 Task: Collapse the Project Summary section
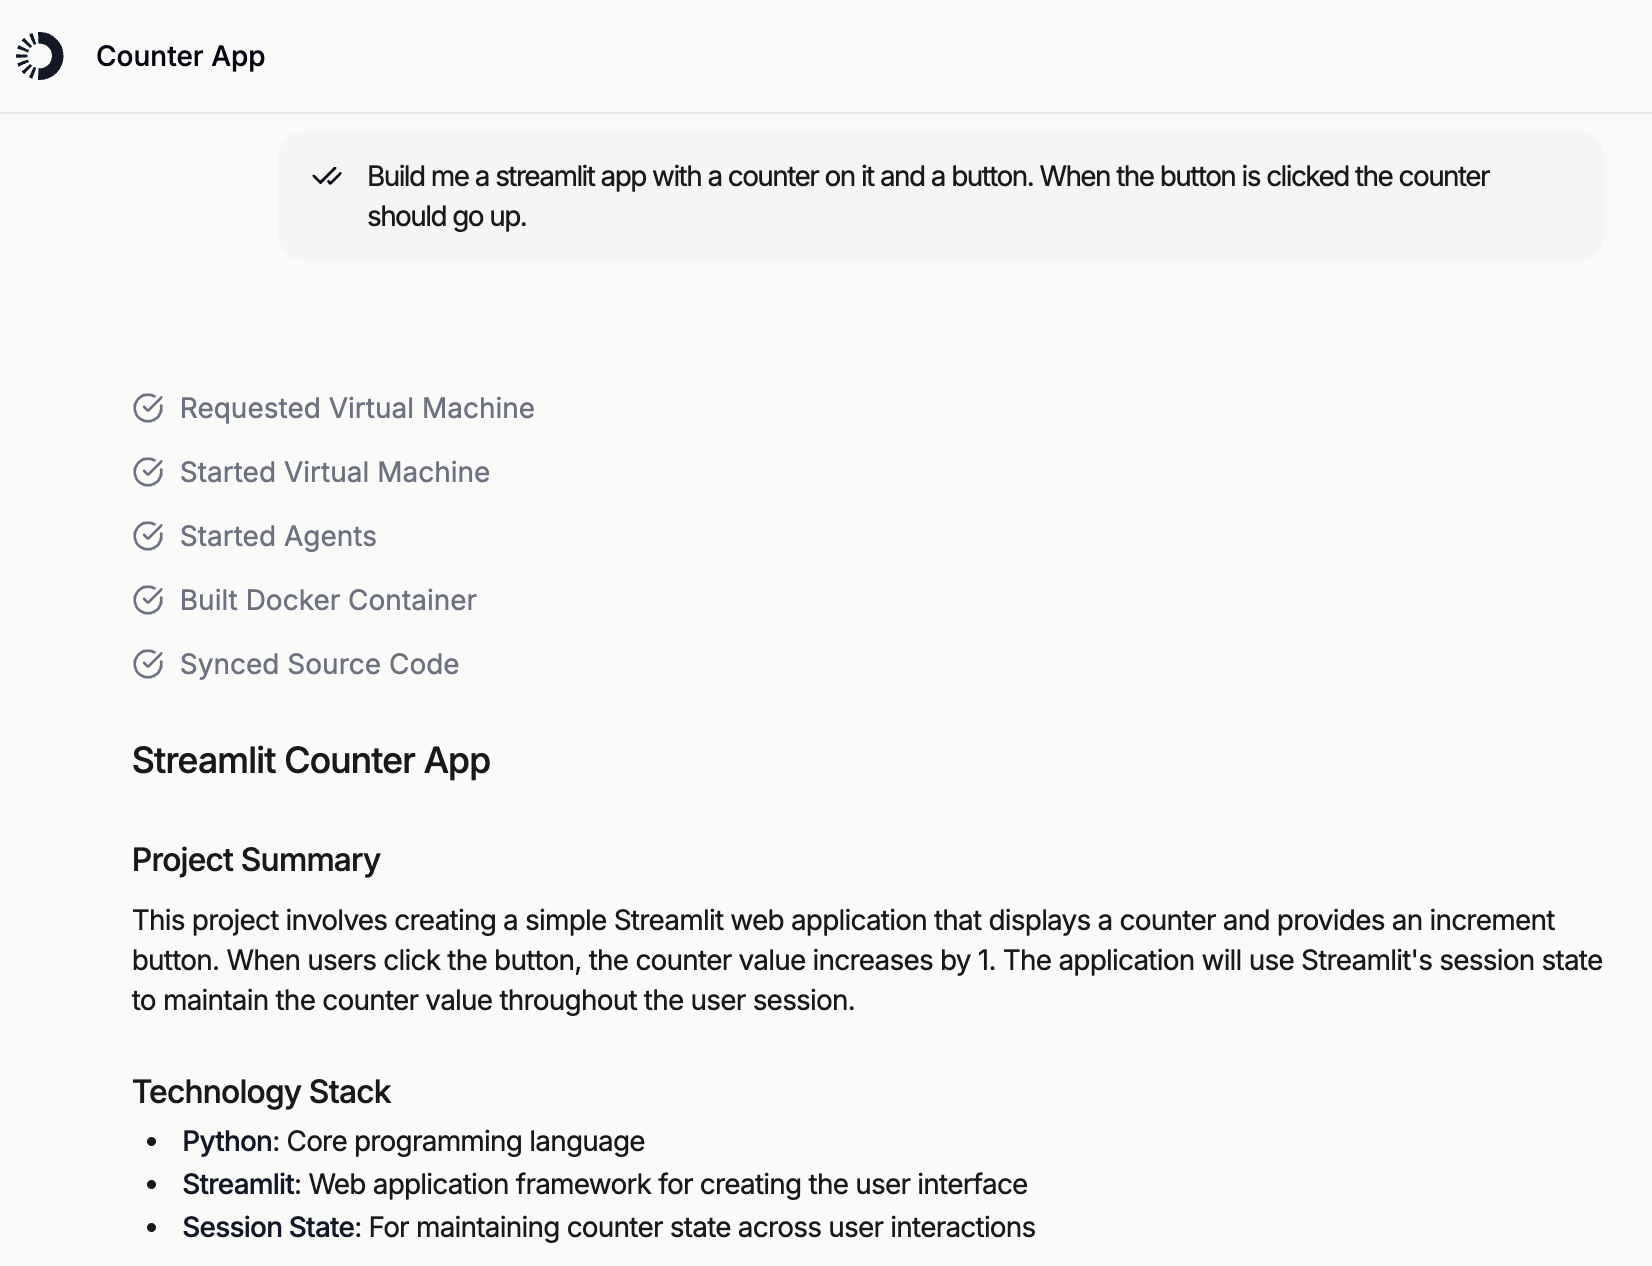pyautogui.click(x=255, y=859)
